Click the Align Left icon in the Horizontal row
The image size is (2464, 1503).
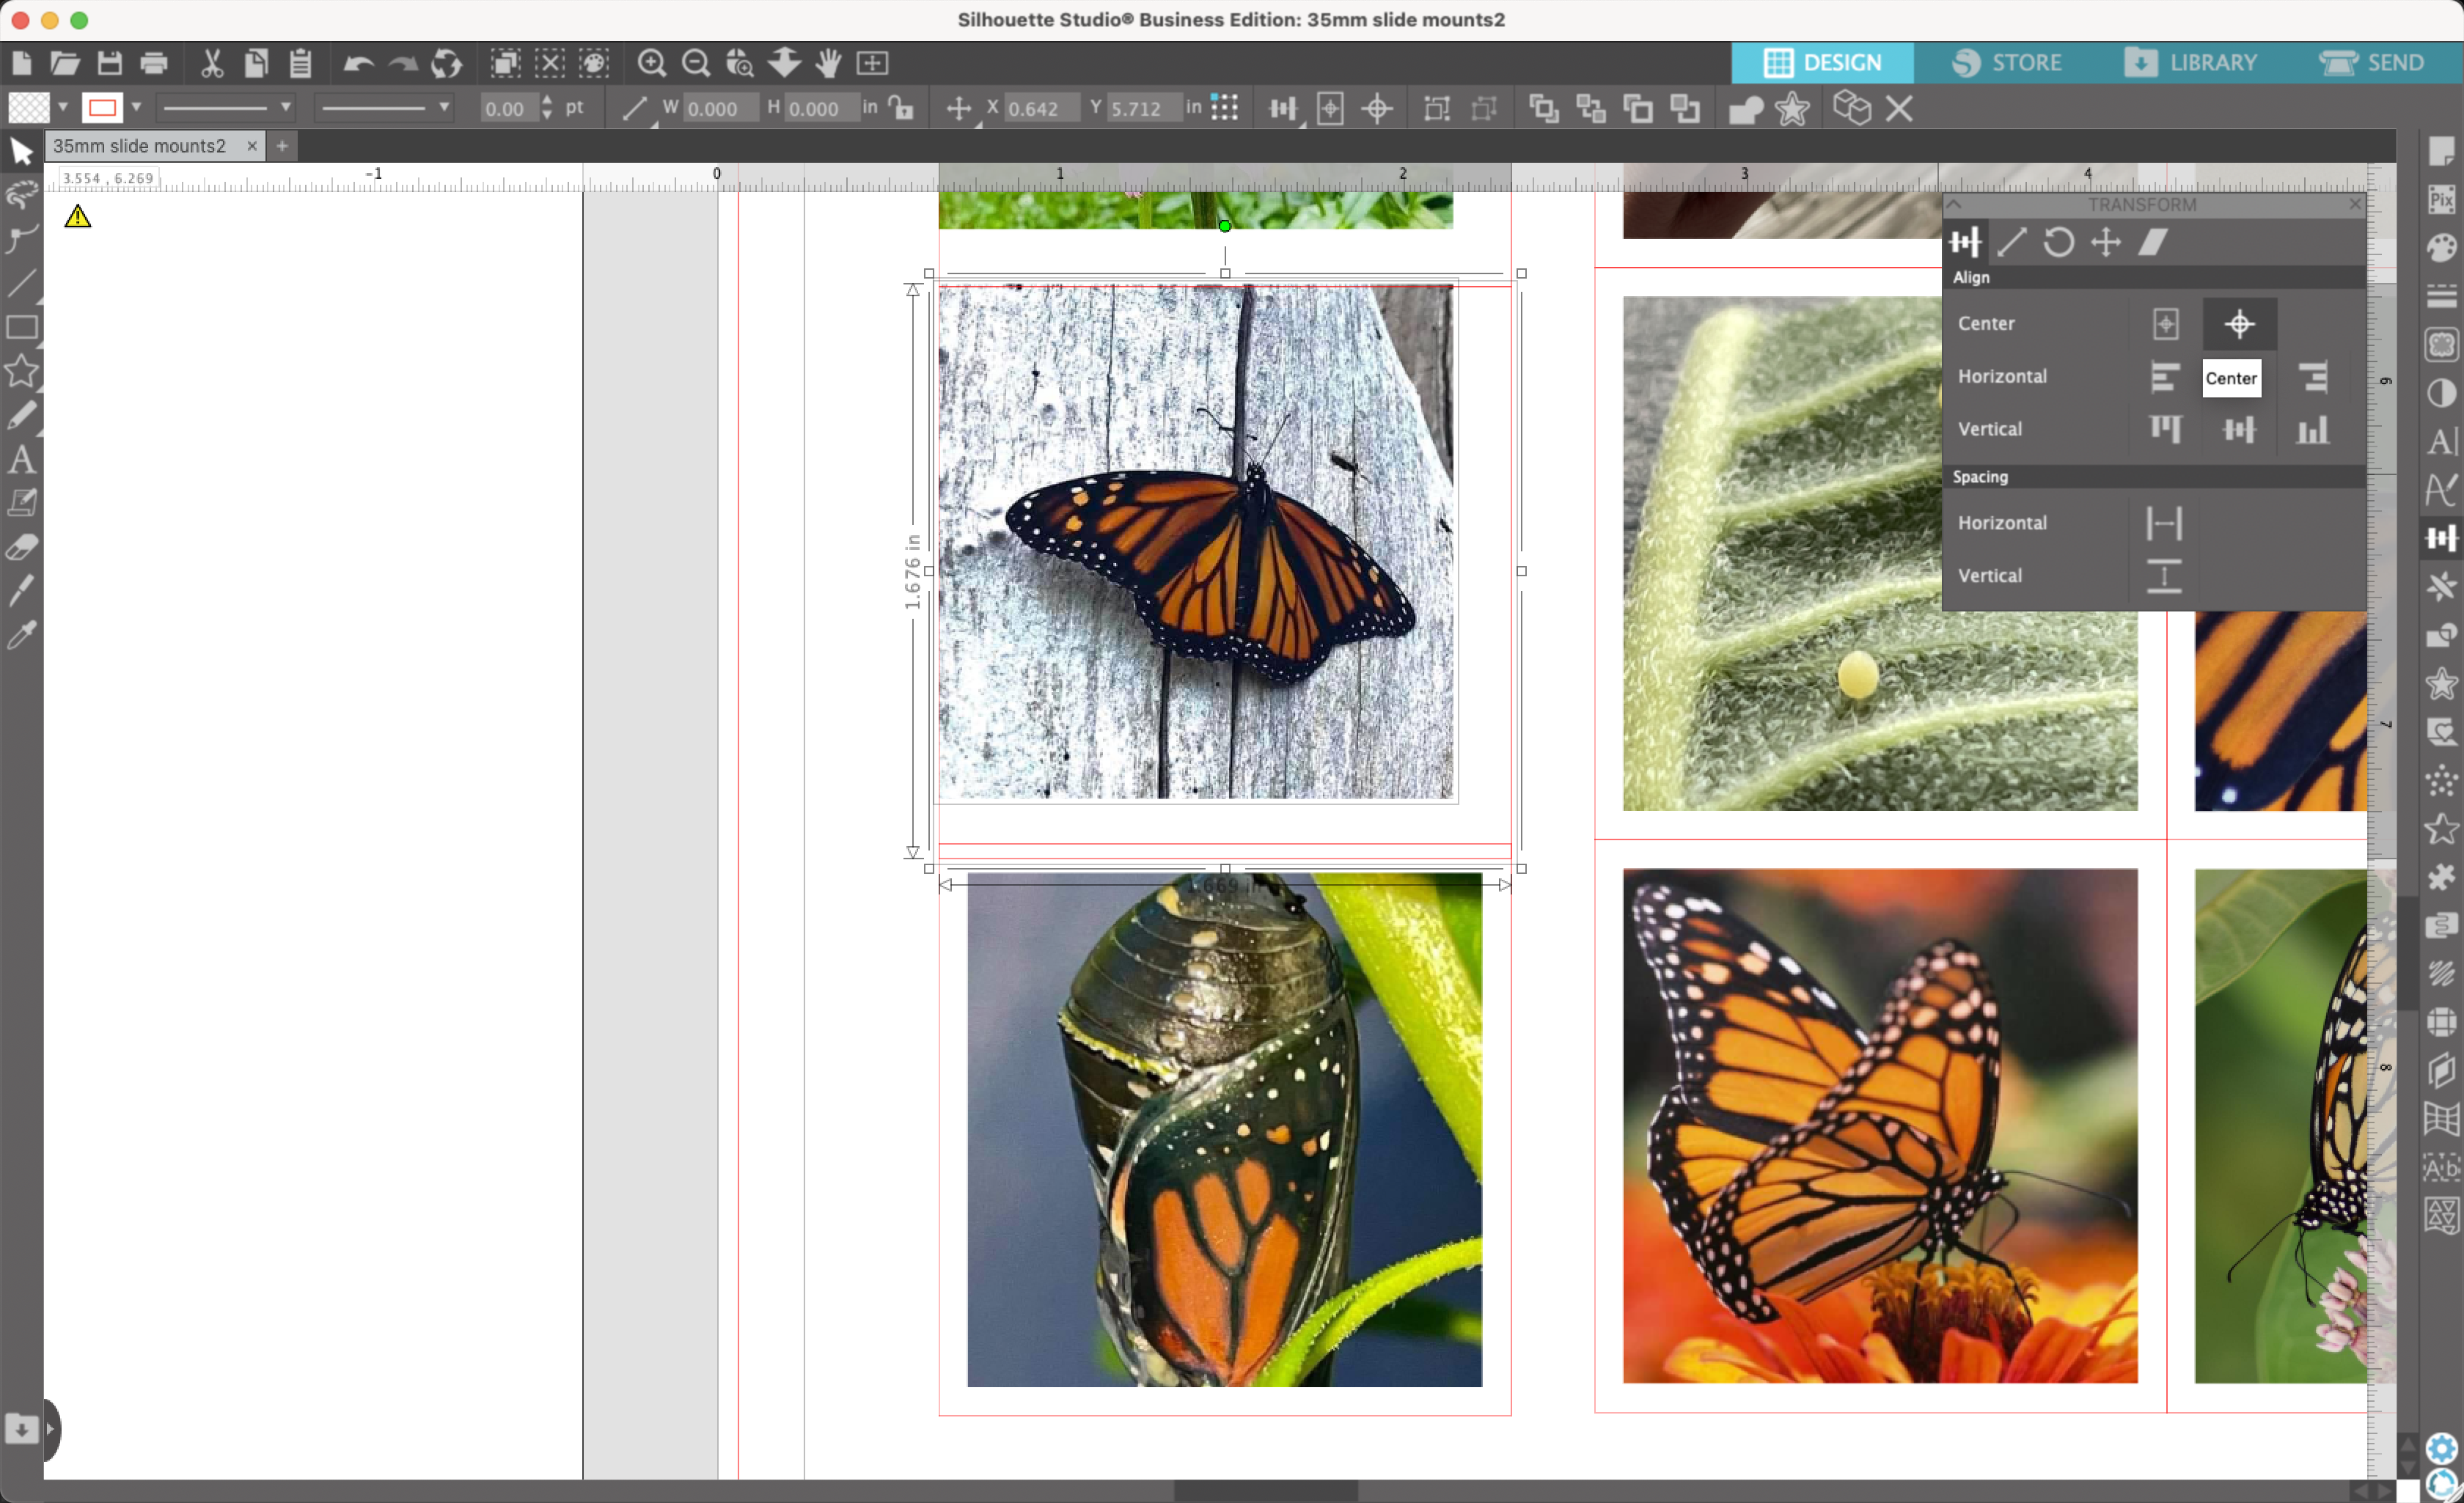(x=2164, y=377)
